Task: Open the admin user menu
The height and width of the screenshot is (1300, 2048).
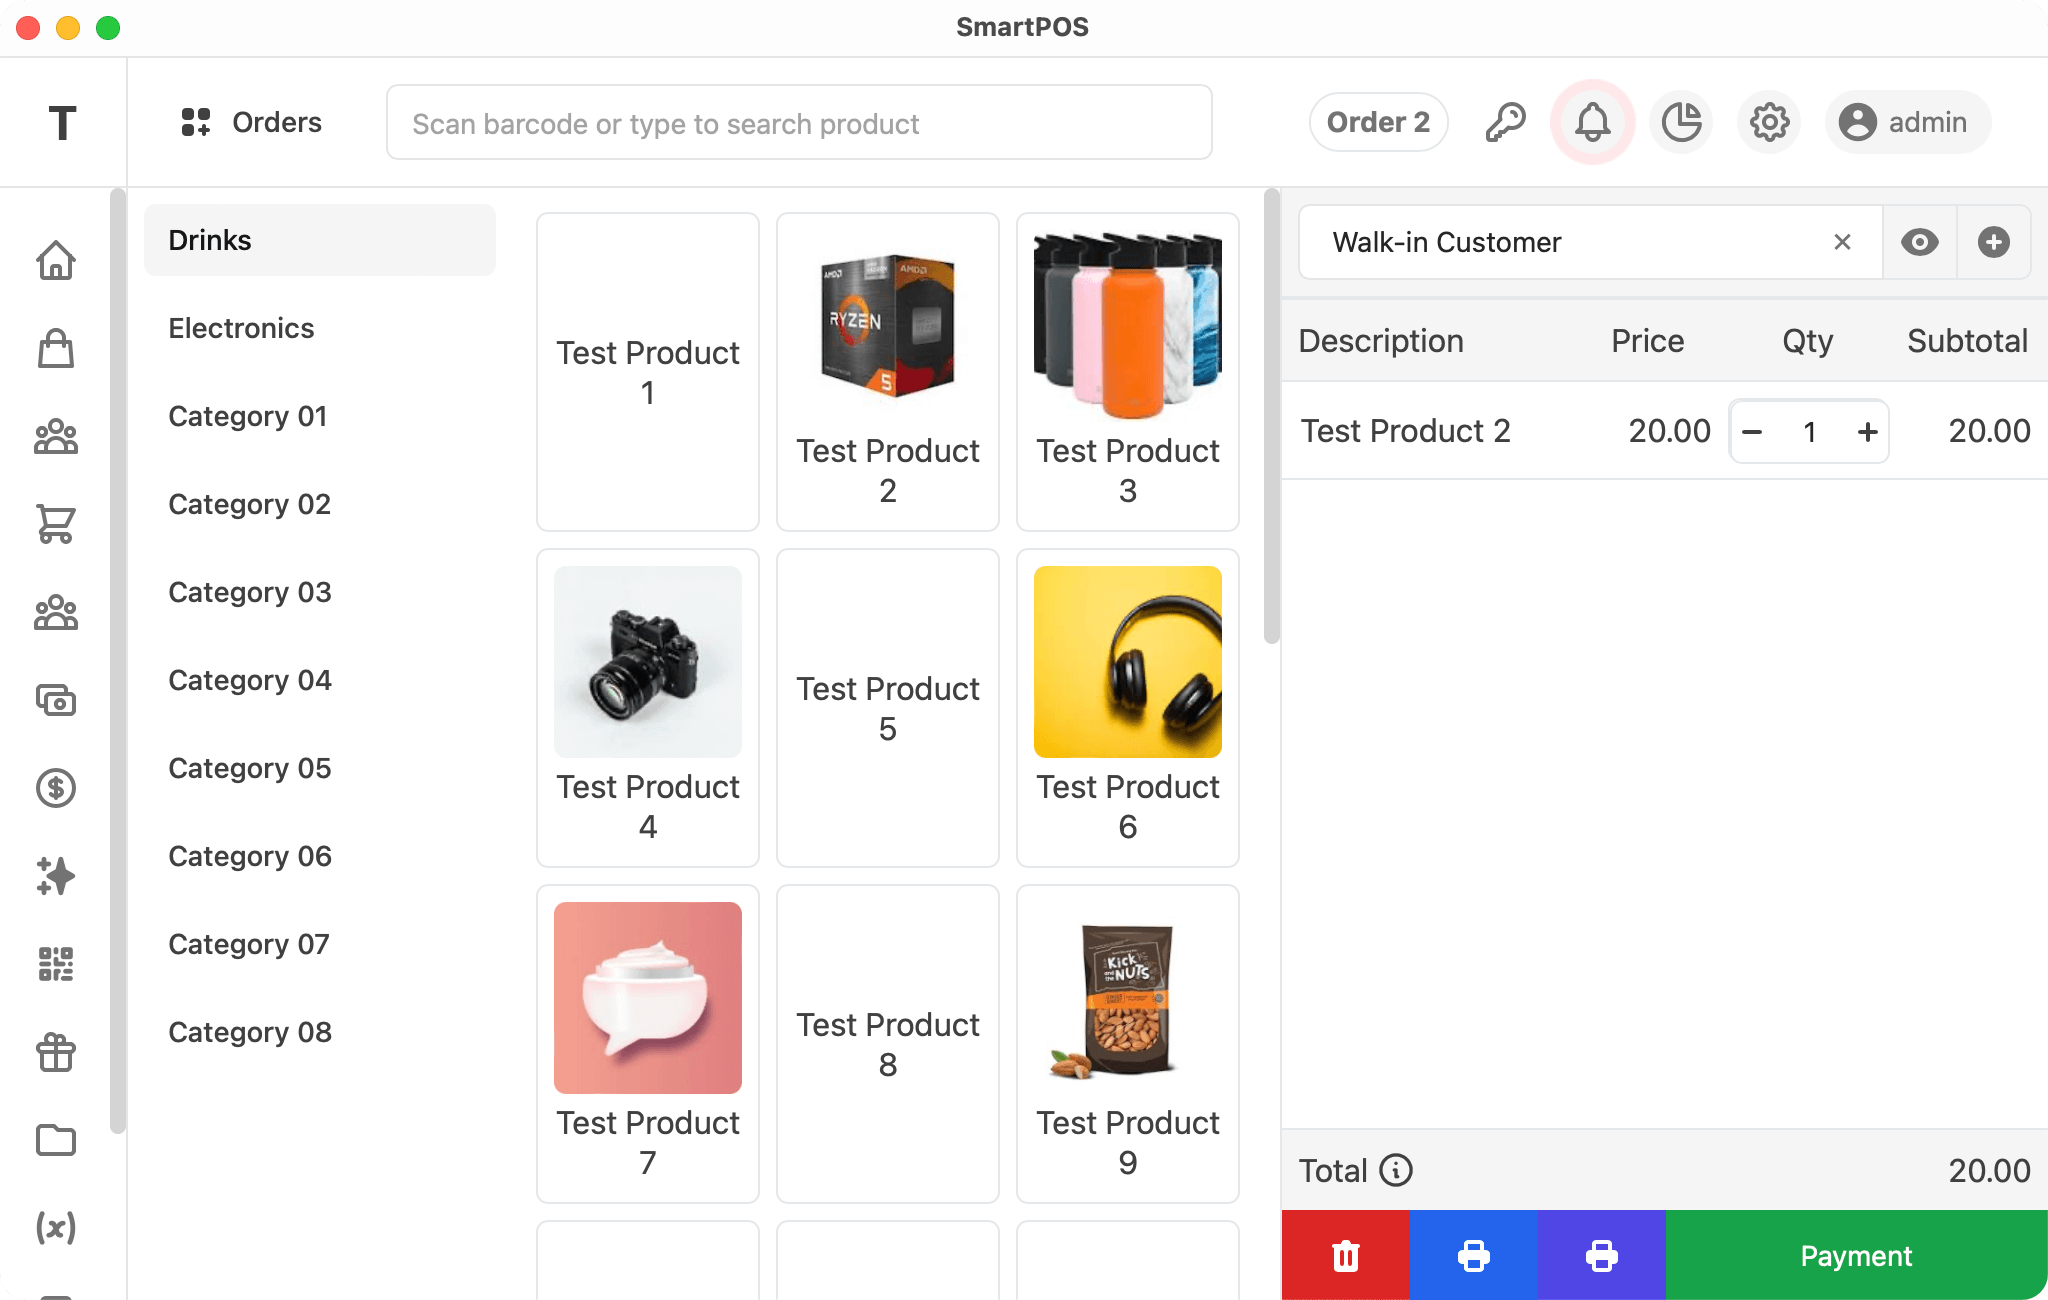Action: coord(1907,122)
